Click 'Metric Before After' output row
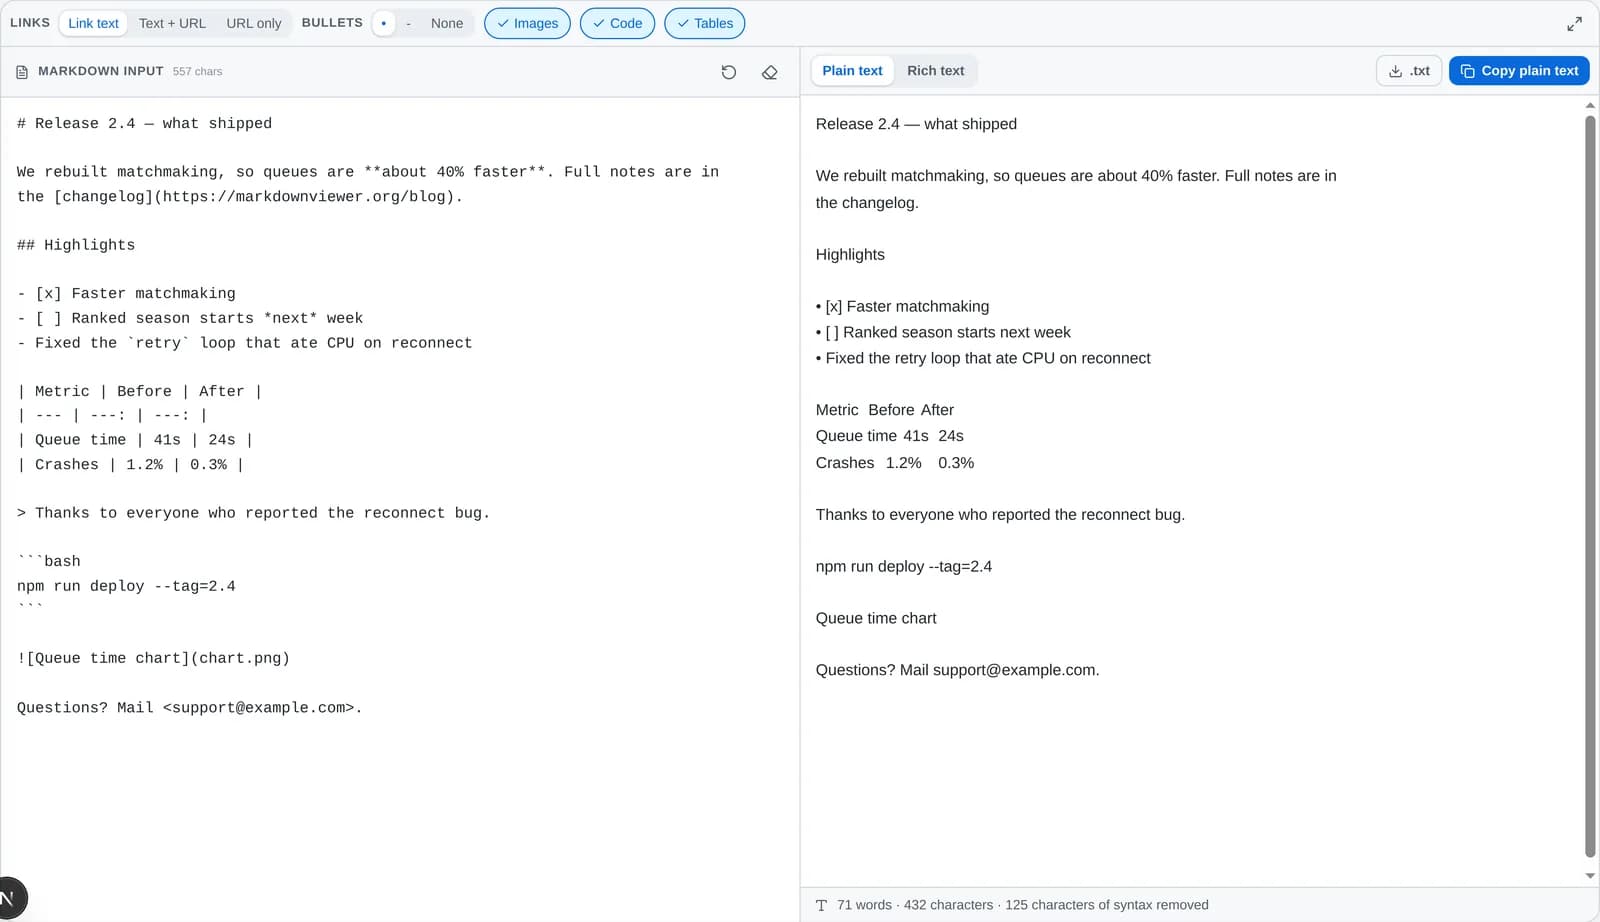The height and width of the screenshot is (922, 1600). [885, 410]
